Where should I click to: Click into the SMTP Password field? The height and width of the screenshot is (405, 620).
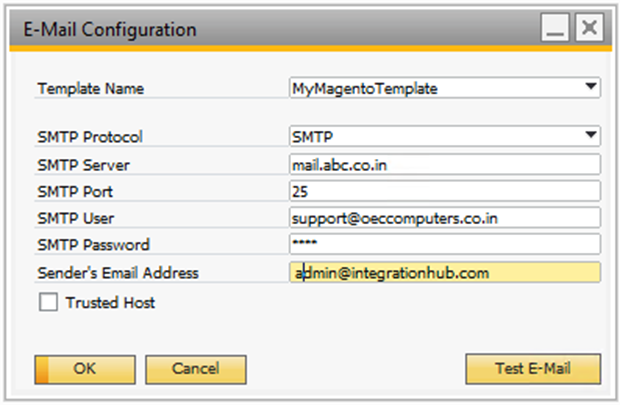[444, 245]
